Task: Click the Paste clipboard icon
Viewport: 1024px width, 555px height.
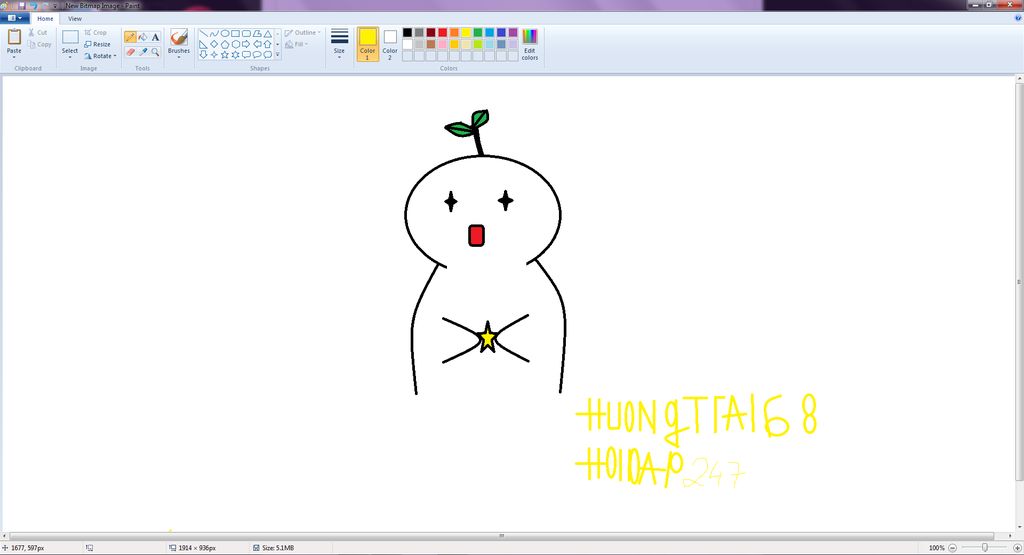Action: [14, 37]
